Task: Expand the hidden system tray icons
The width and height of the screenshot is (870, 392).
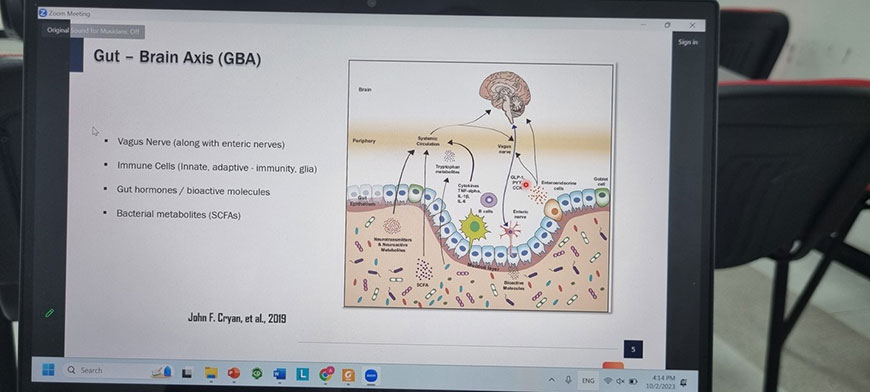Action: point(552,380)
